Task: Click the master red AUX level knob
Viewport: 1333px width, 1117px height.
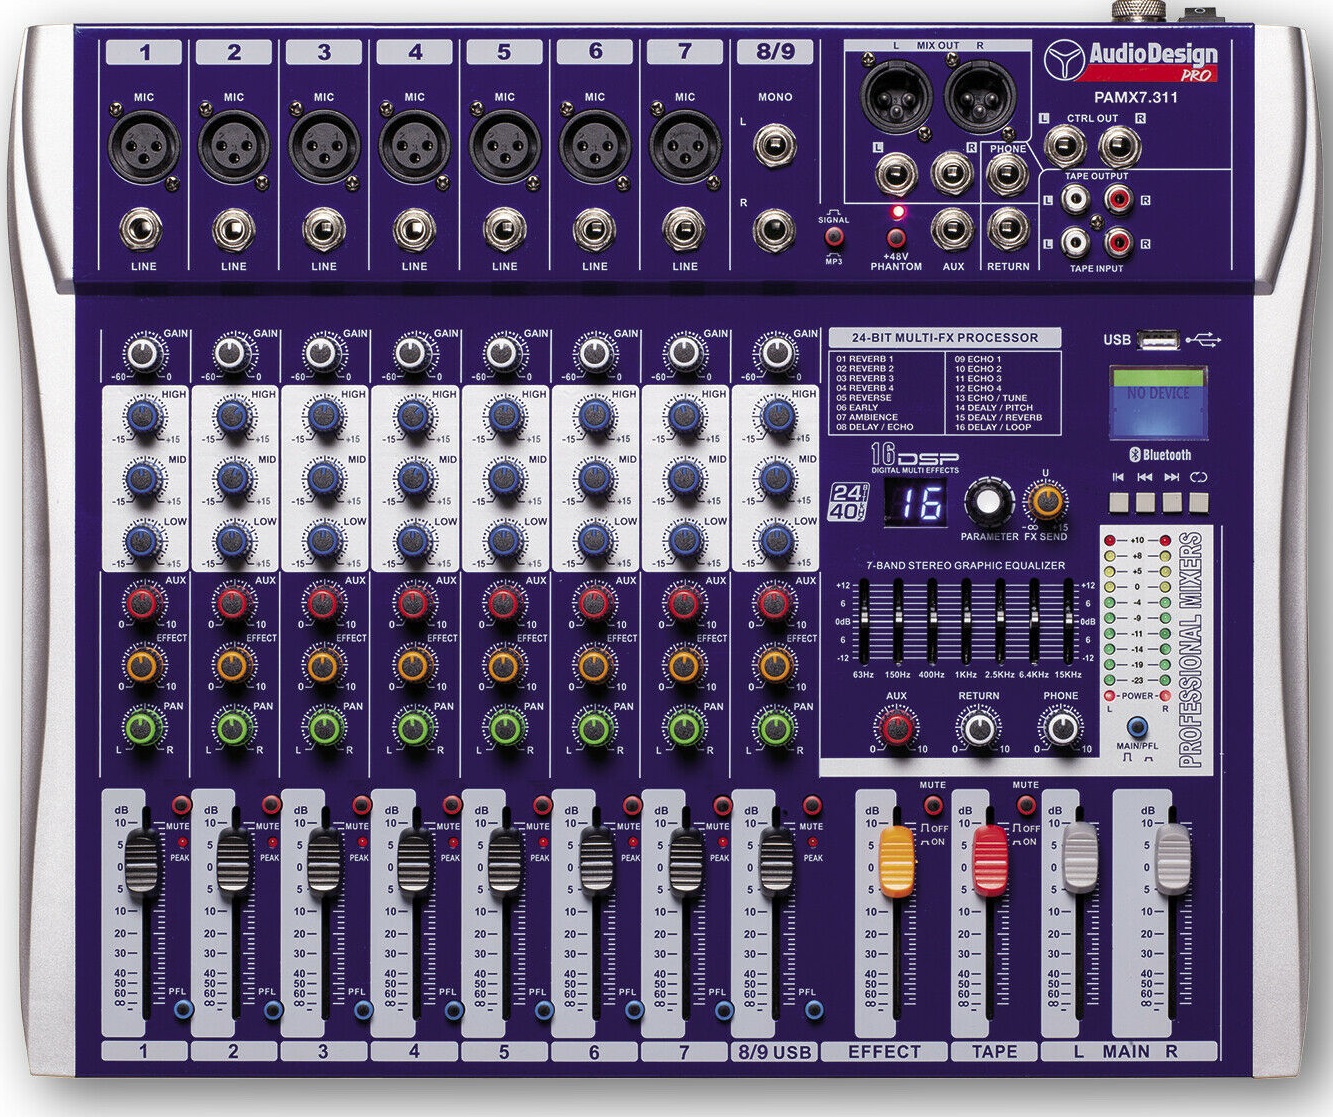Action: click(895, 726)
